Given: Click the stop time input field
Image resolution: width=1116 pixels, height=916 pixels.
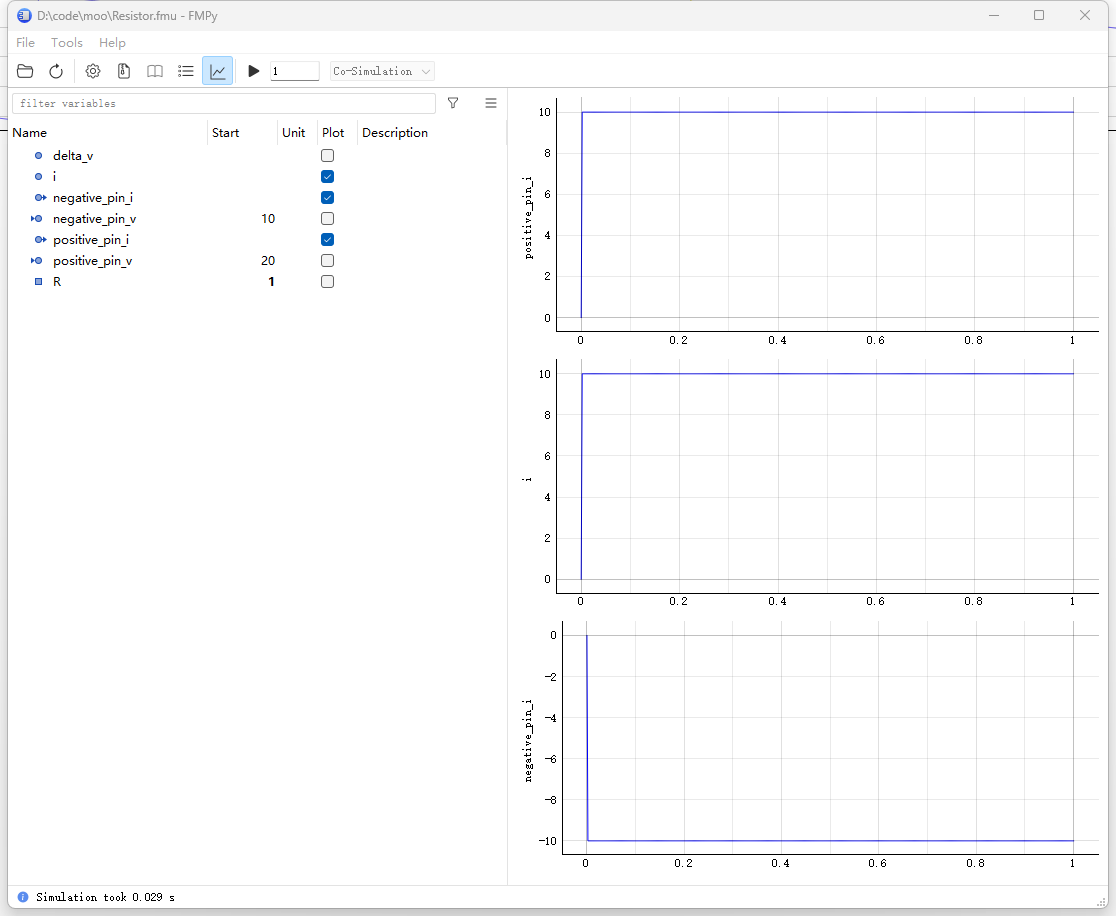Looking at the screenshot, I should pyautogui.click(x=295, y=71).
